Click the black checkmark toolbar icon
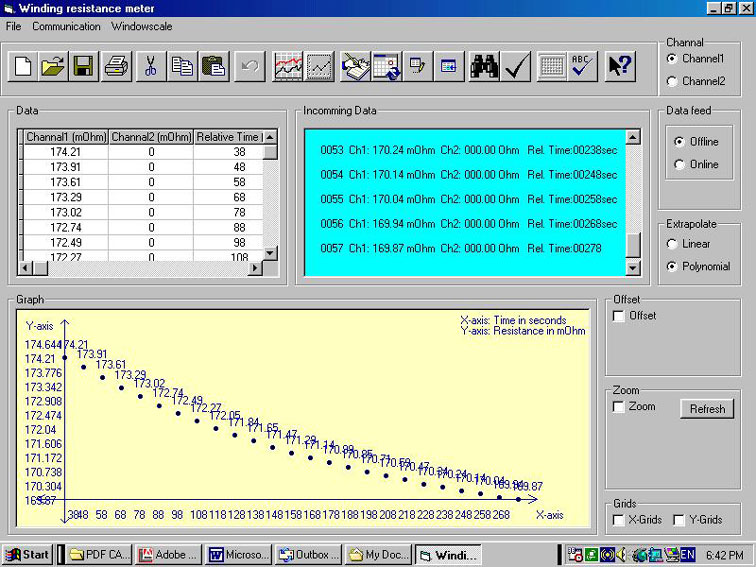Screen dimensions: 756x567 (x=515, y=66)
